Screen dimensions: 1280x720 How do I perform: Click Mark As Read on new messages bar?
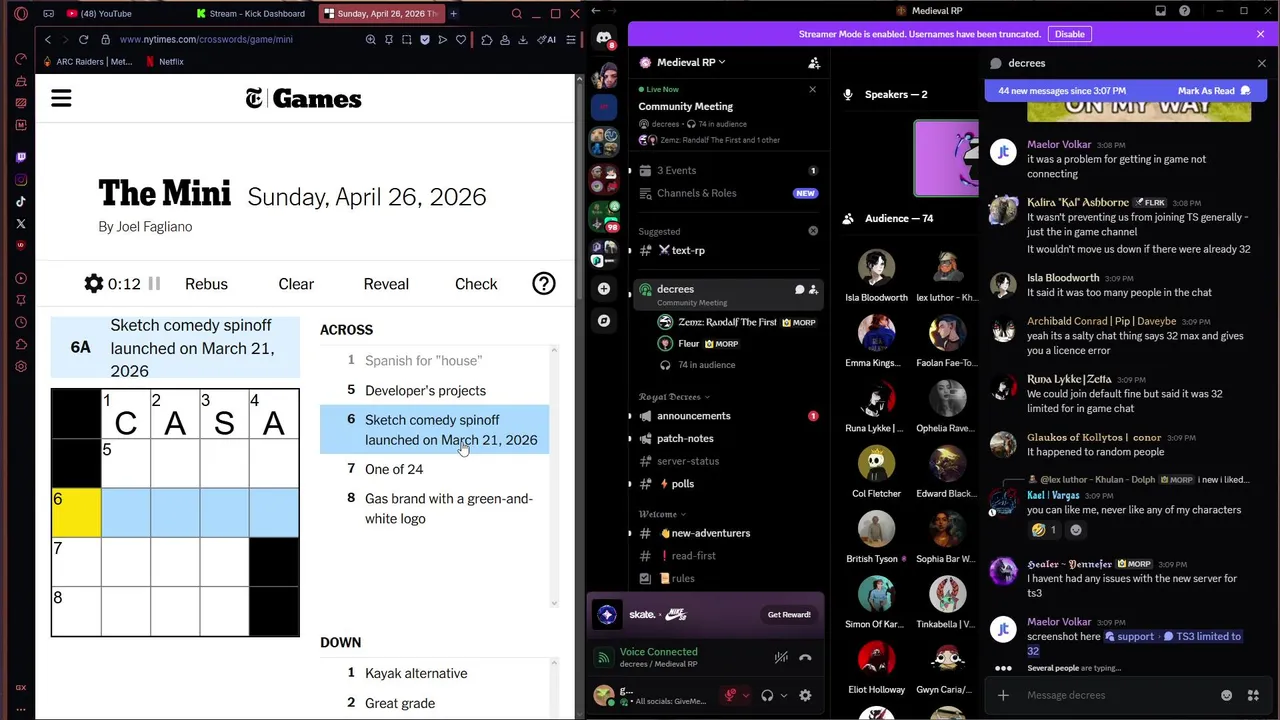[1214, 91]
